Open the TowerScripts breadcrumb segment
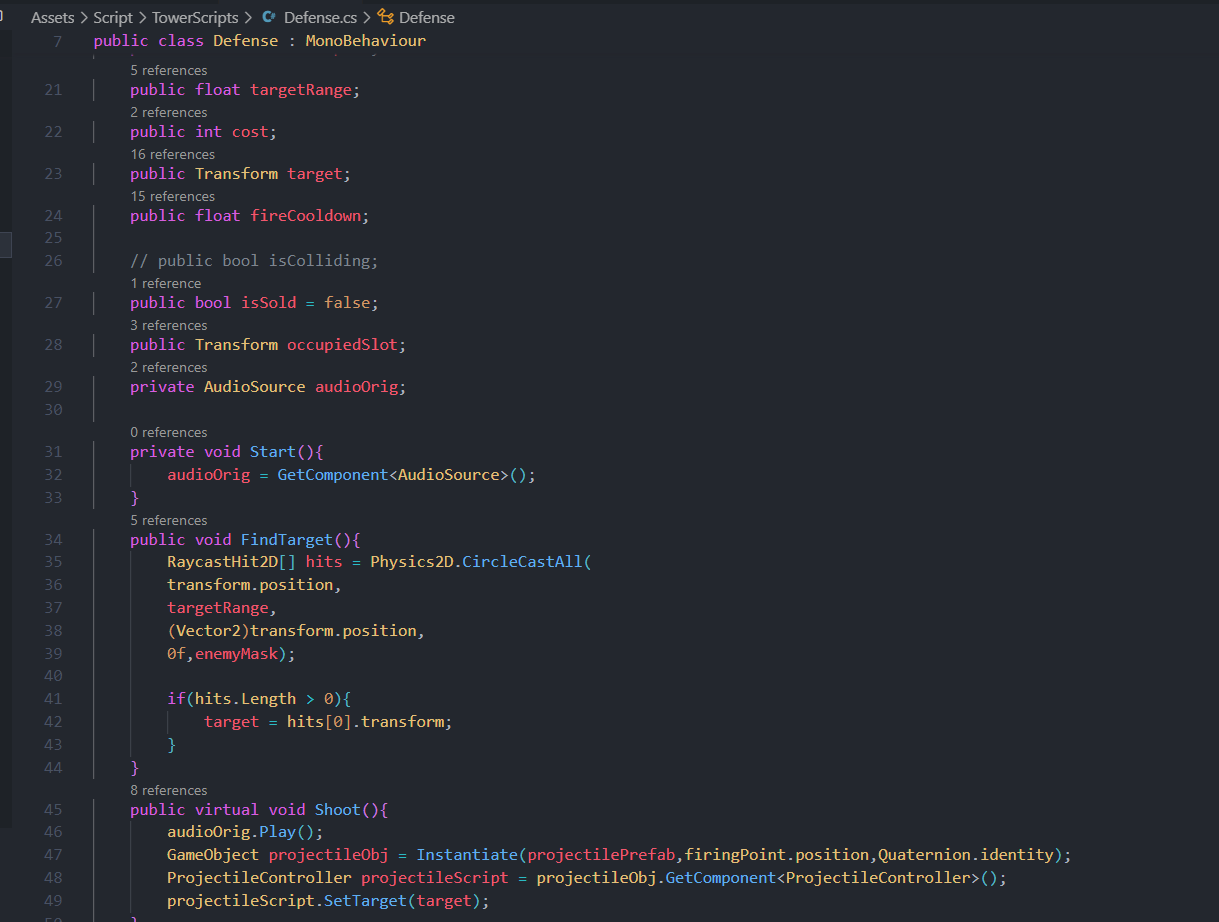1219x922 pixels. (x=195, y=18)
